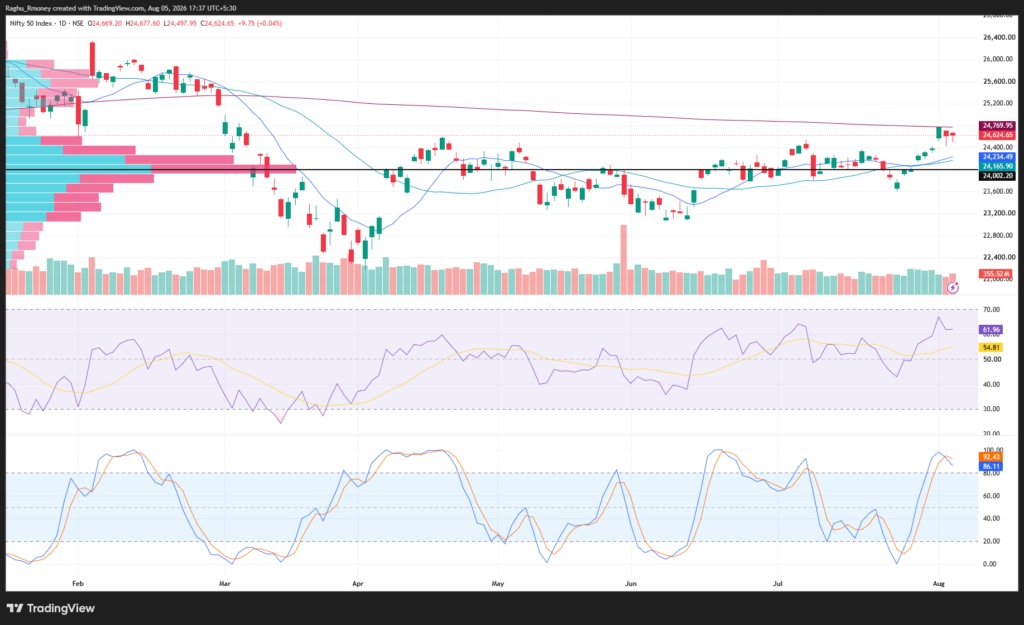Screen dimensions: 1024x625
Task: Click the purple 61.96 RSI value label
Action: click(991, 330)
